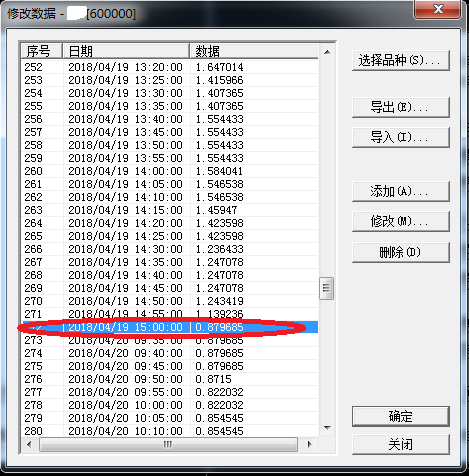Select row 276 with value 0.8715
The width and height of the screenshot is (469, 476).
170,379
